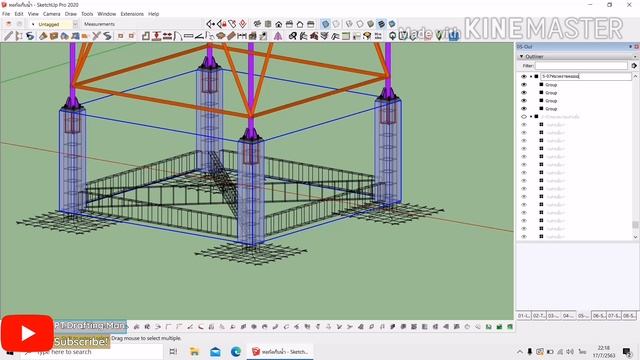
Task: Click the Front view house icon
Action: point(278,24)
